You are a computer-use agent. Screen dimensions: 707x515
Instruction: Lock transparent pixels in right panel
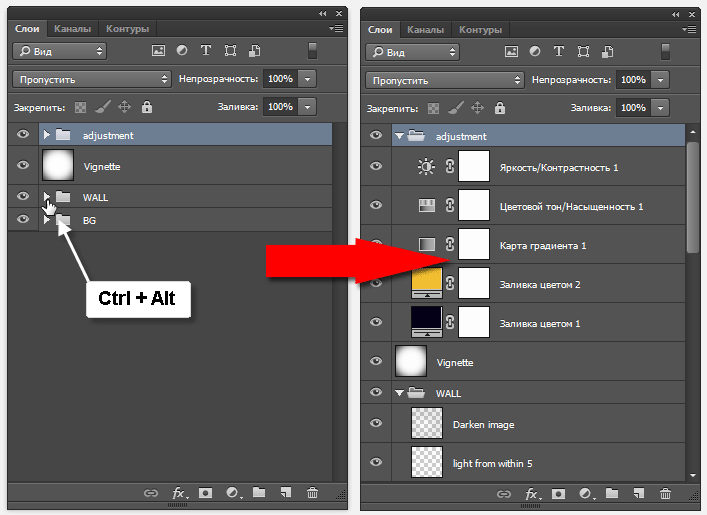pos(433,108)
